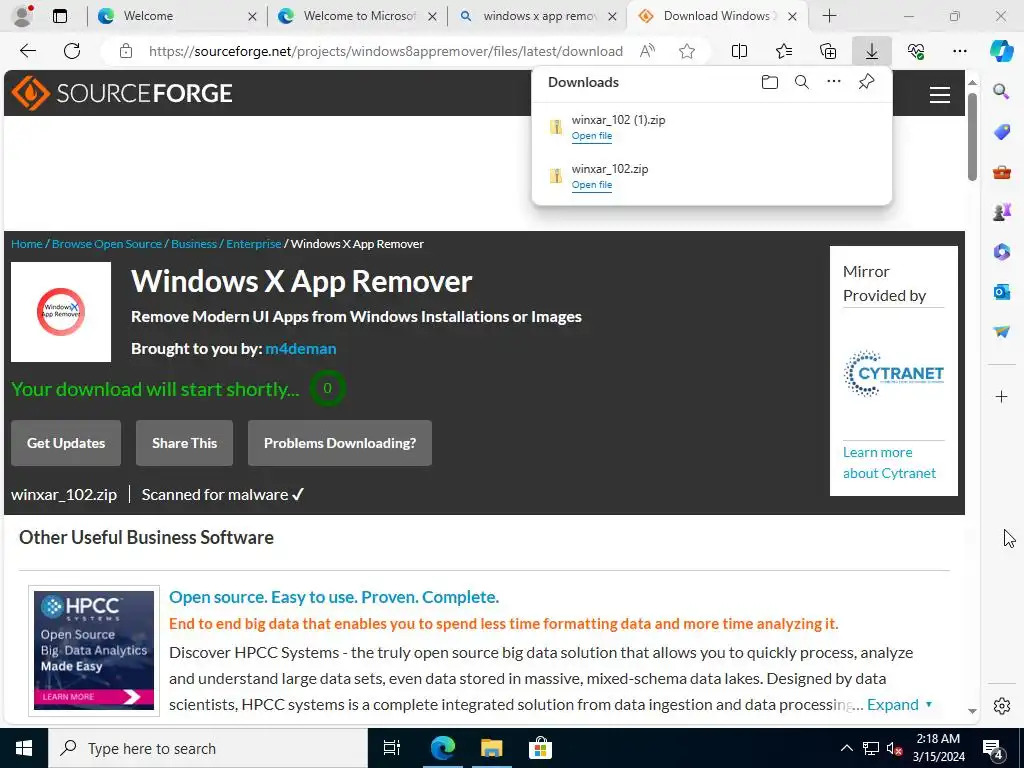Add a sidebar app with plus
Image resolution: width=1024 pixels, height=768 pixels.
point(1001,396)
